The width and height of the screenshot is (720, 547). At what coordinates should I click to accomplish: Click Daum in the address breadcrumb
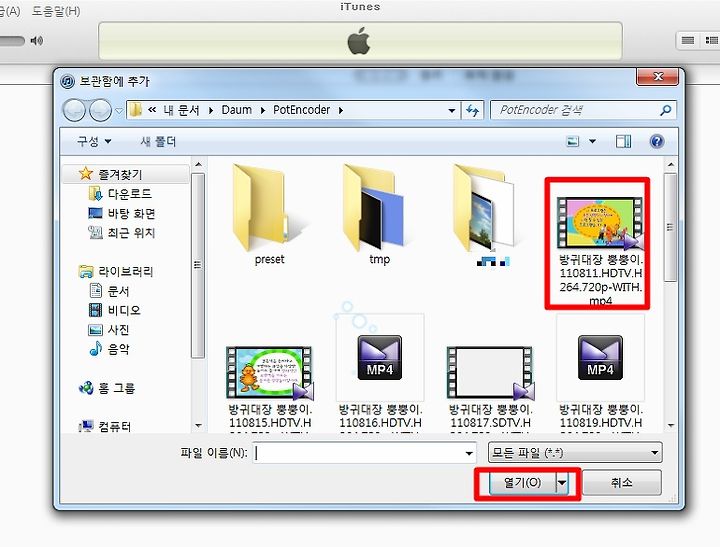(236, 110)
